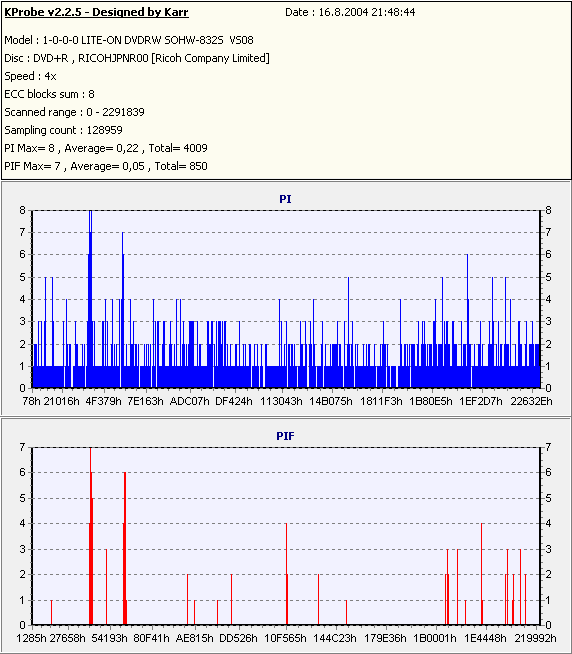Click the PI axis label 7E163h
The width and height of the screenshot is (572, 654).
[x=146, y=401]
